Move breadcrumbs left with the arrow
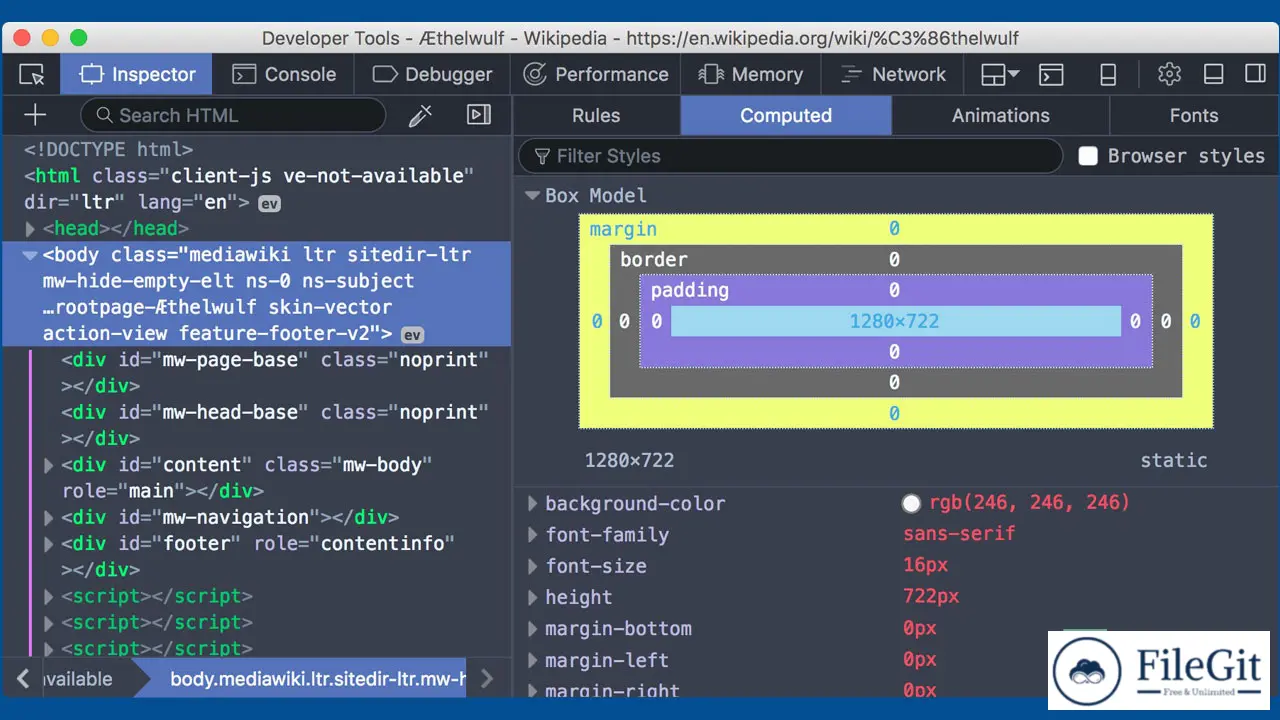 [x=23, y=679]
